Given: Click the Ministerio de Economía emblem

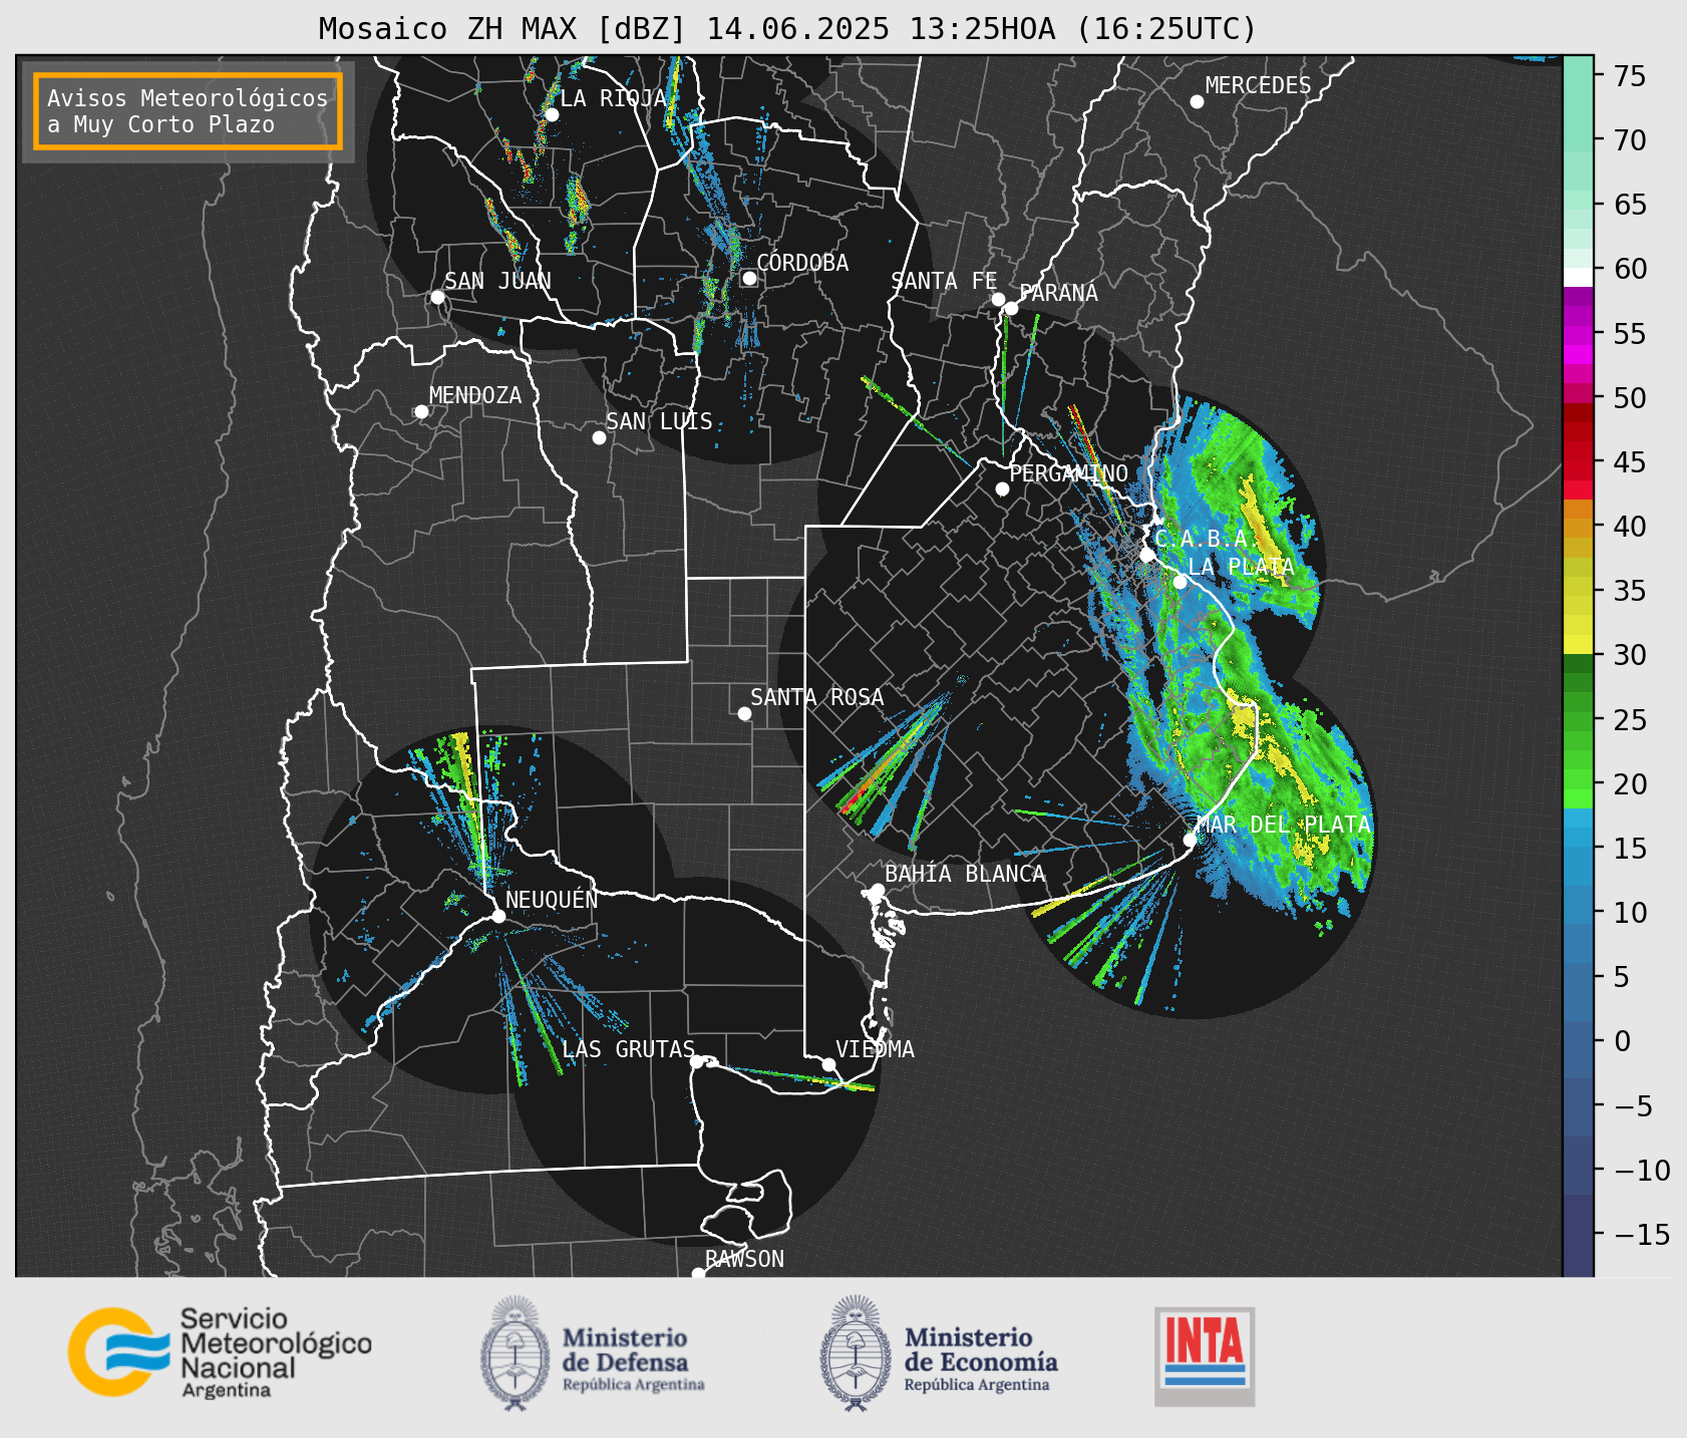Looking at the screenshot, I should click(854, 1353).
